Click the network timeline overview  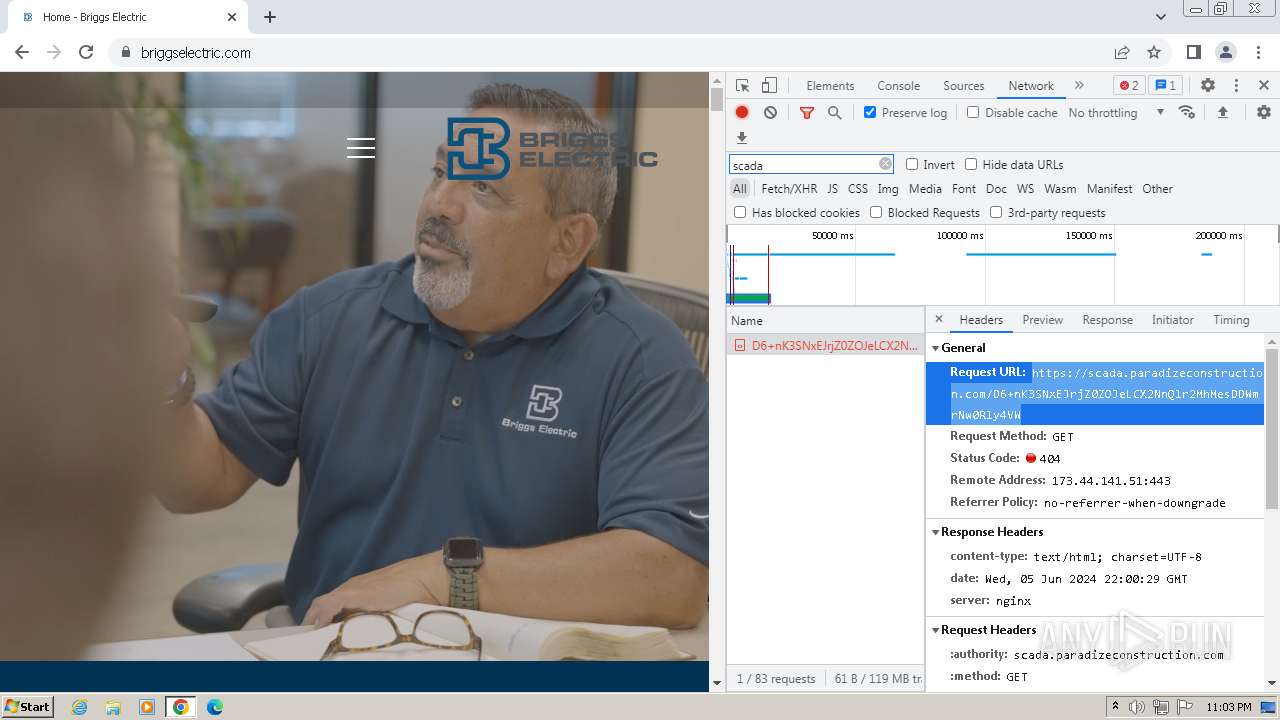point(1000,270)
